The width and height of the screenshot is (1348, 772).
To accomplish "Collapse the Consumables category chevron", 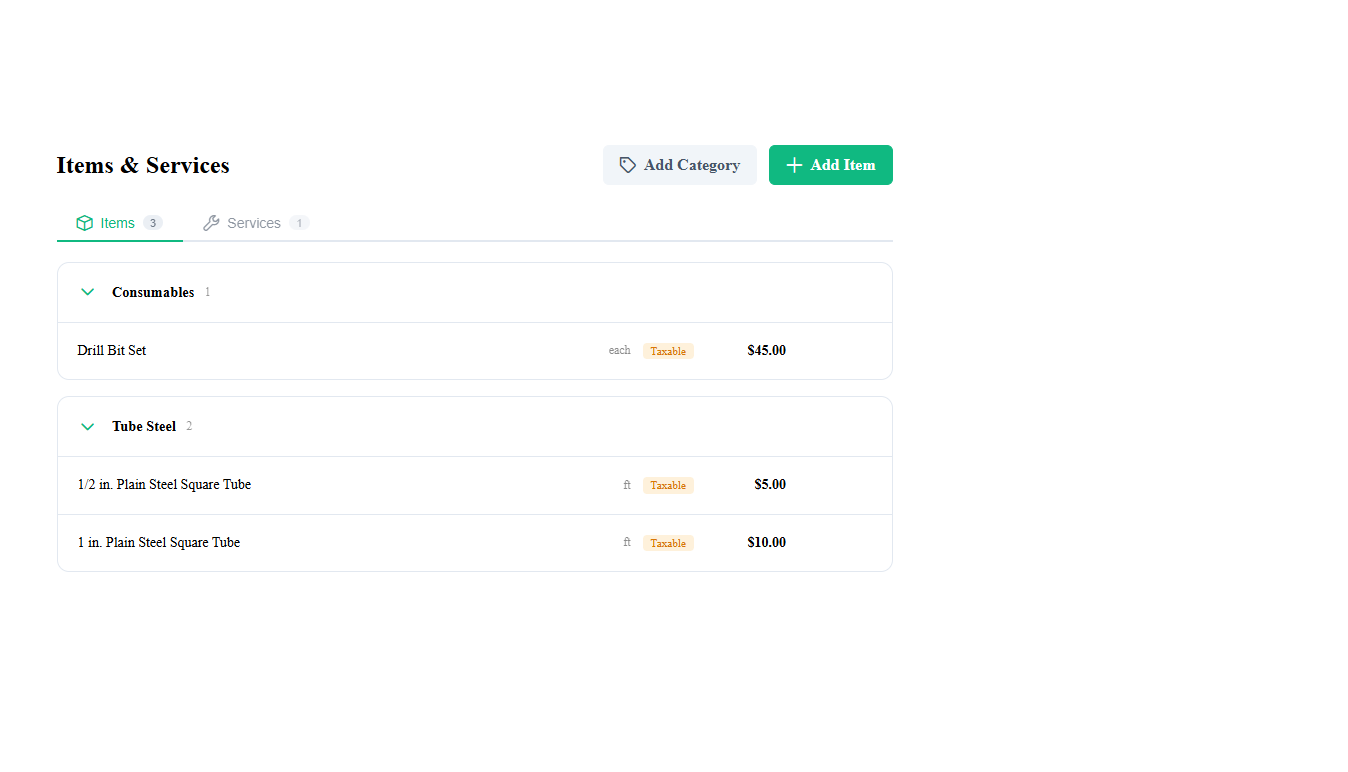I will (87, 292).
